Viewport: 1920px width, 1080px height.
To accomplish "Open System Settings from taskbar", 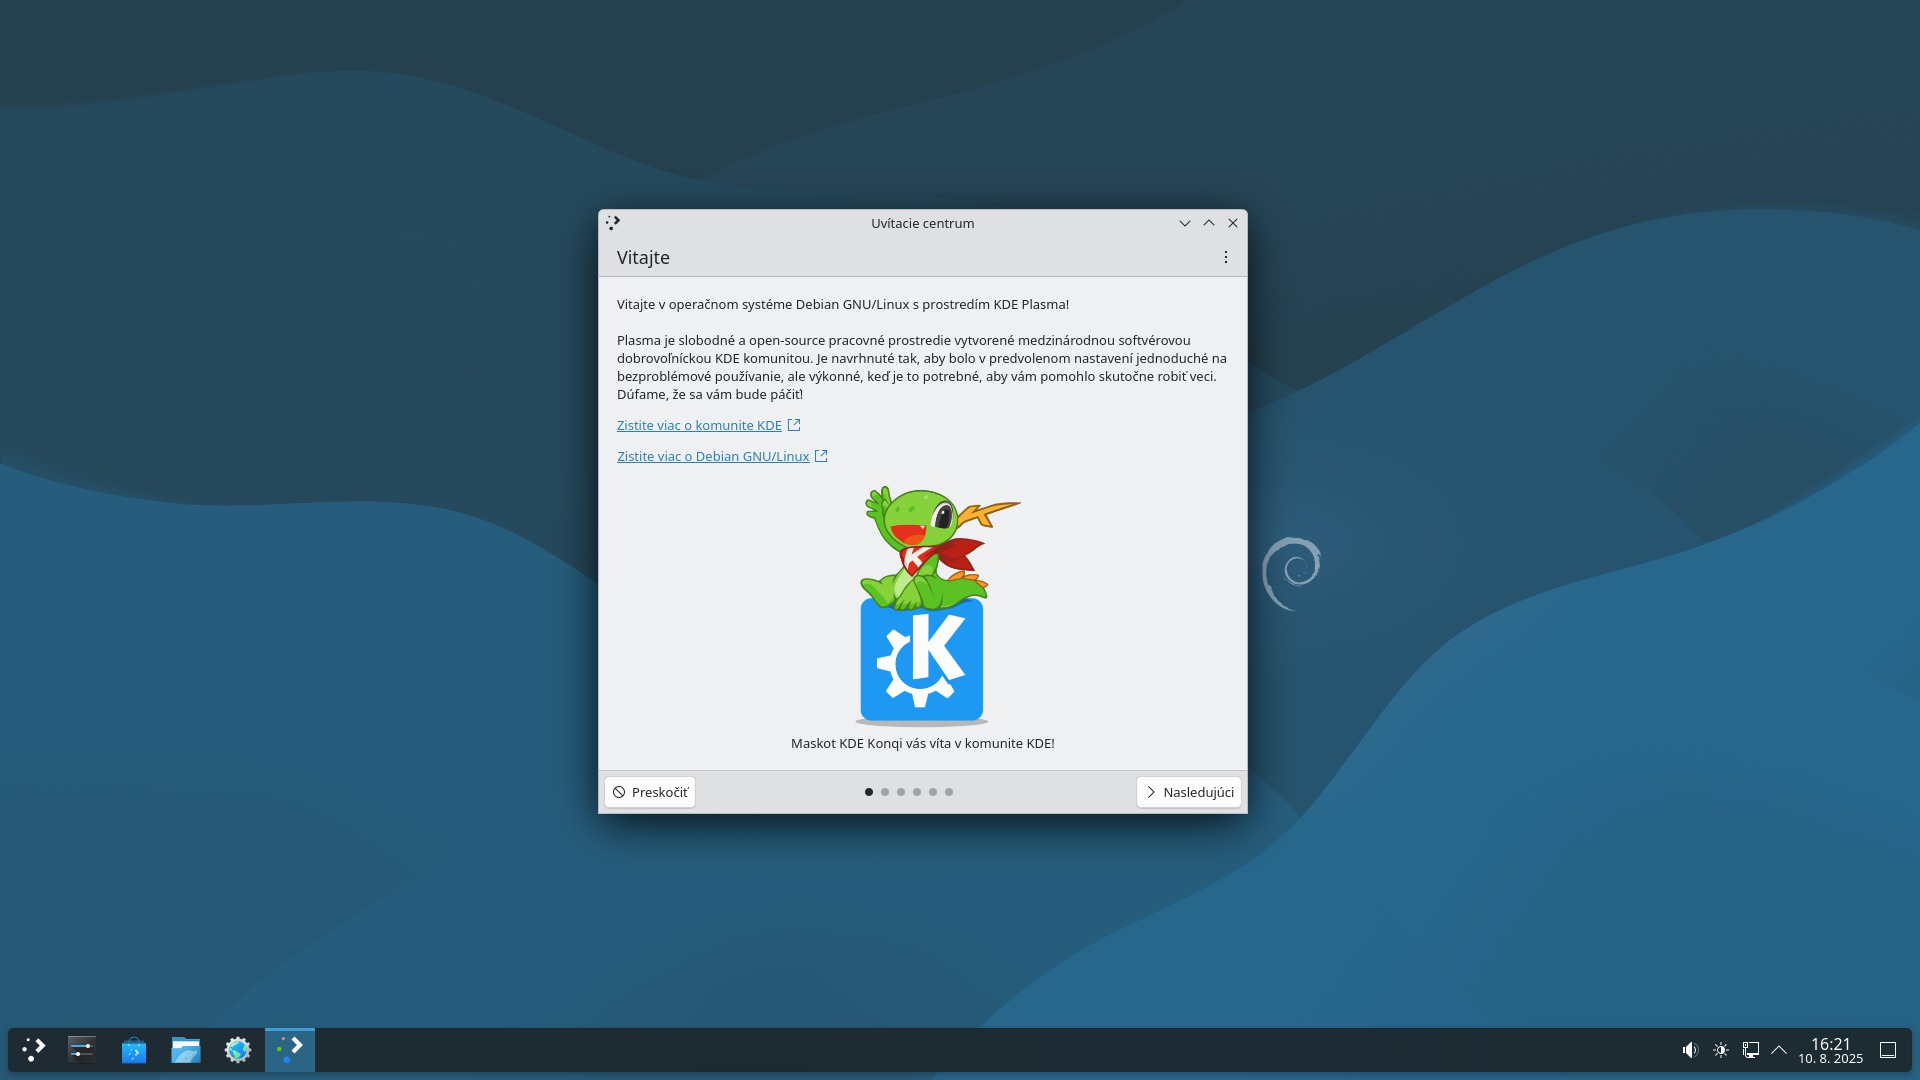I will point(82,1050).
